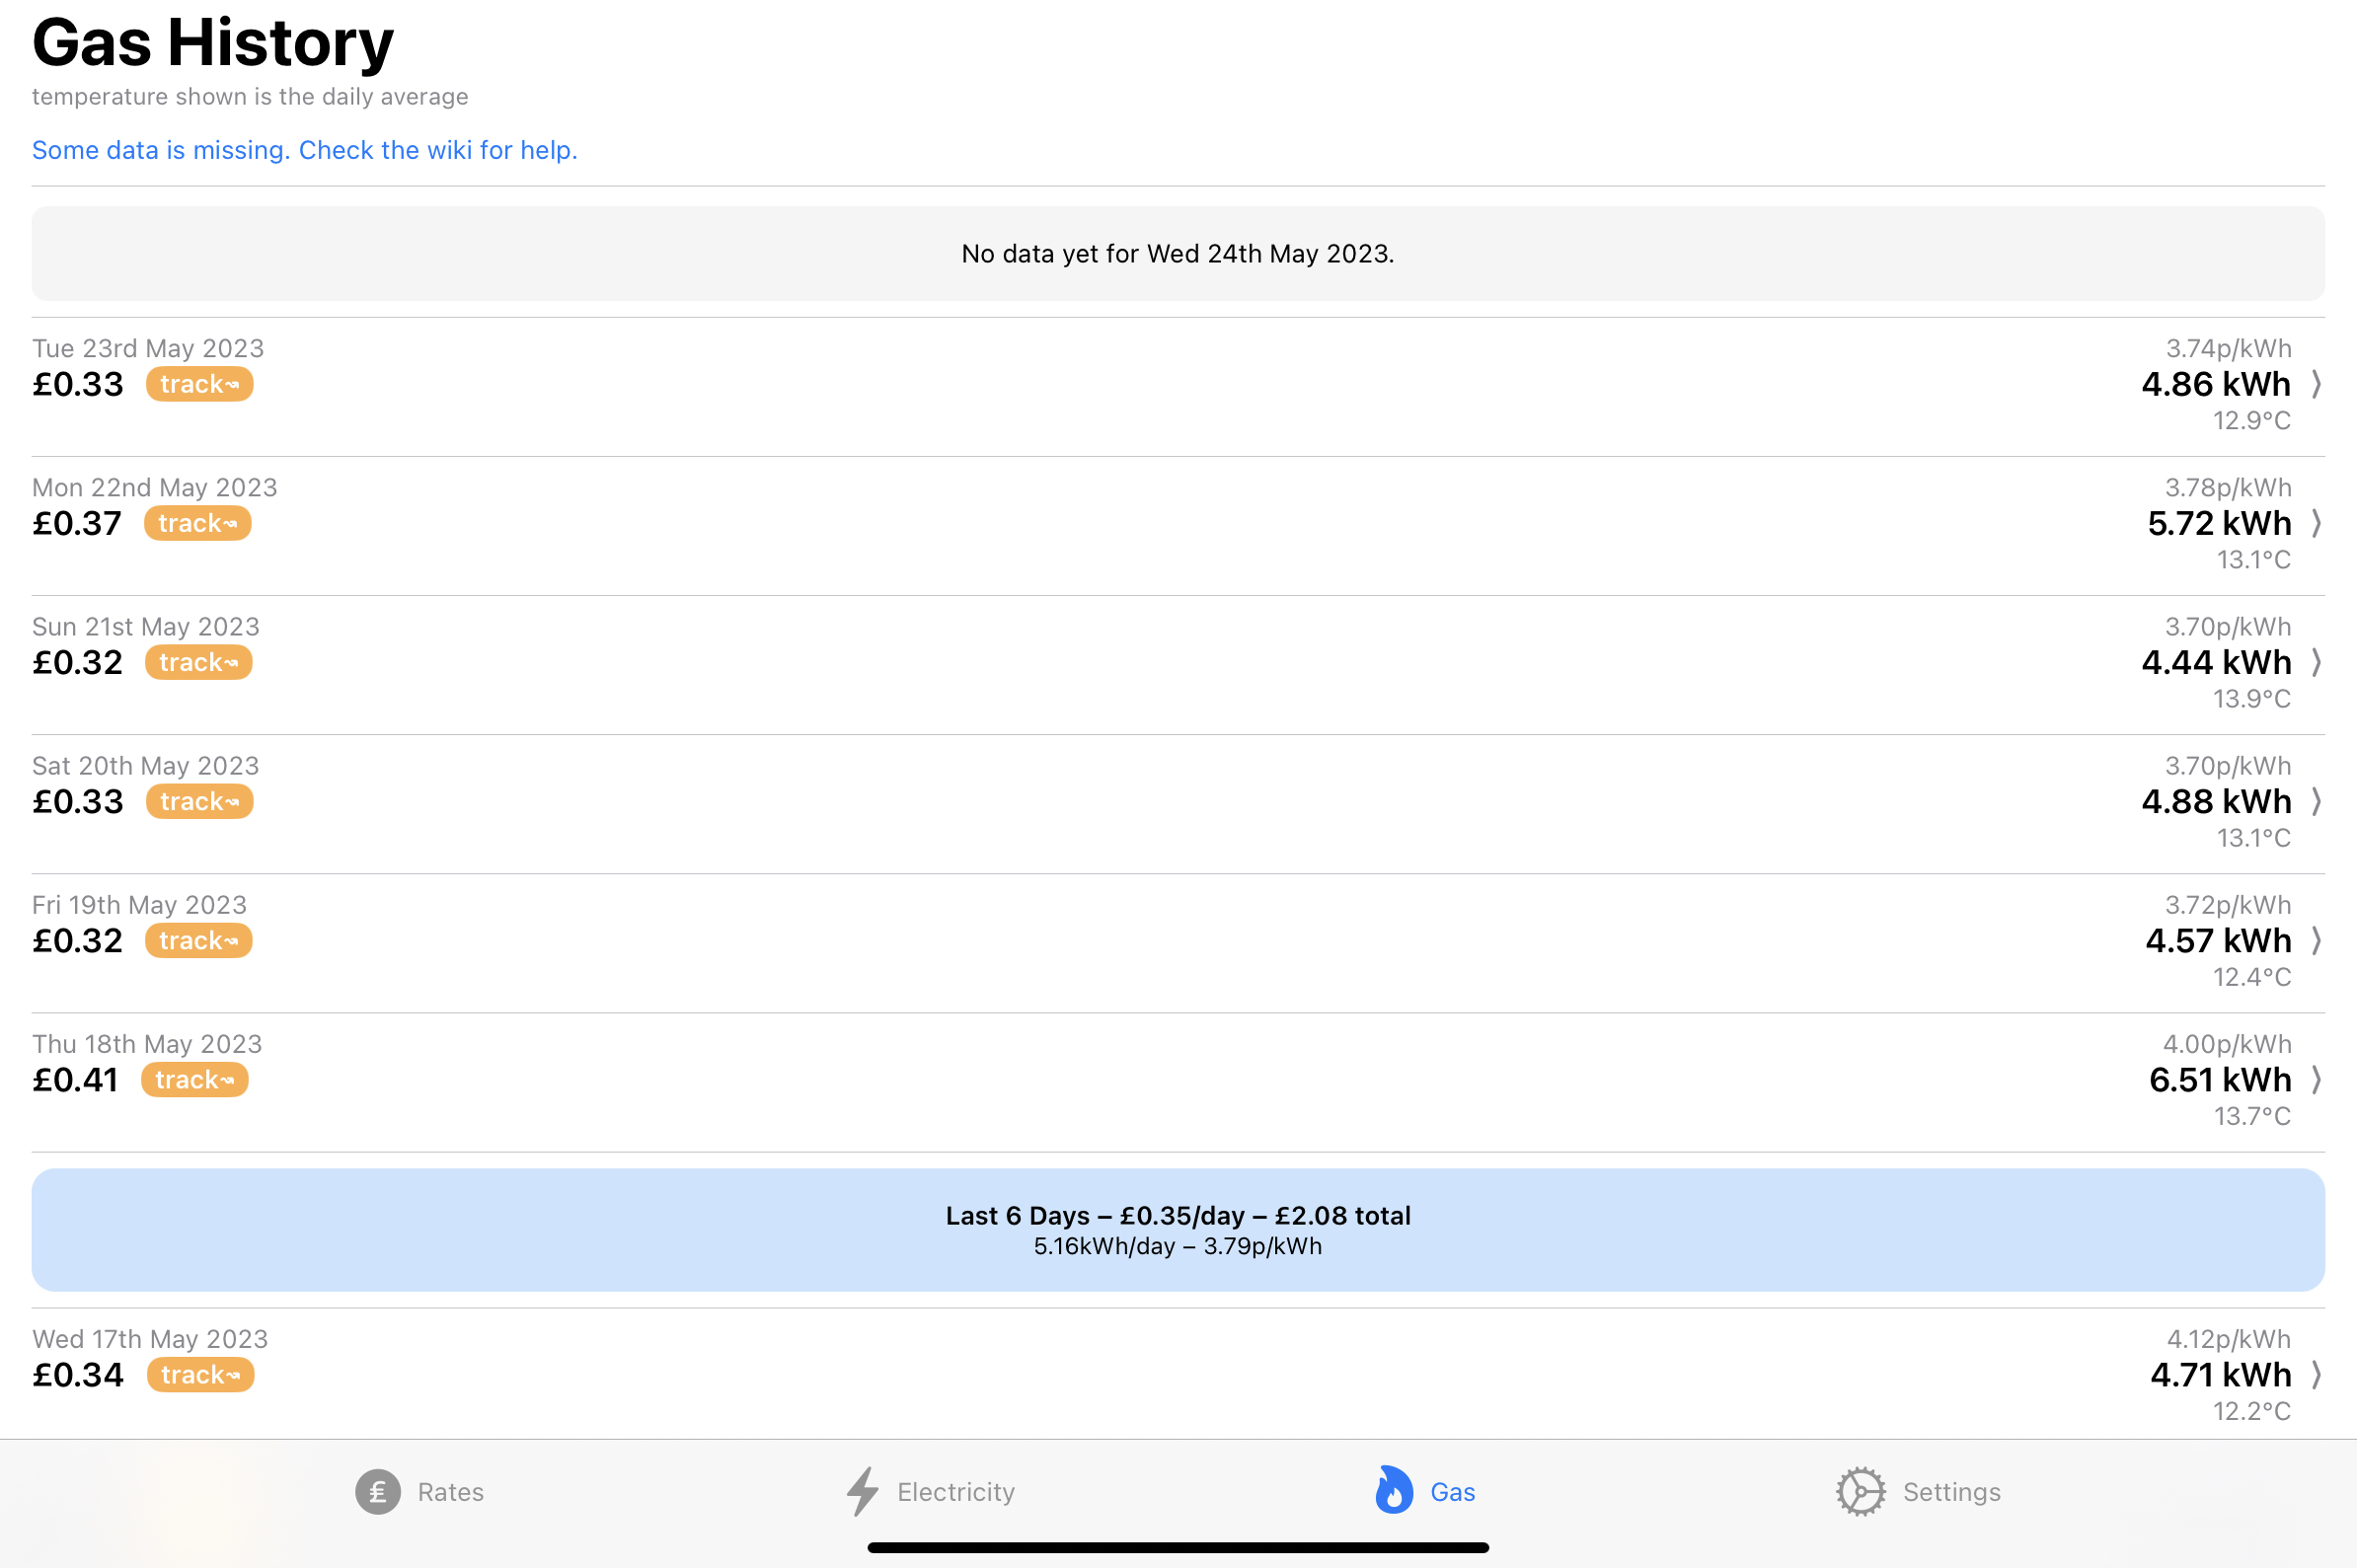This screenshot has height=1568, width=2357.
Task: Tap the pound-sign Rates icon
Action: (x=377, y=1492)
